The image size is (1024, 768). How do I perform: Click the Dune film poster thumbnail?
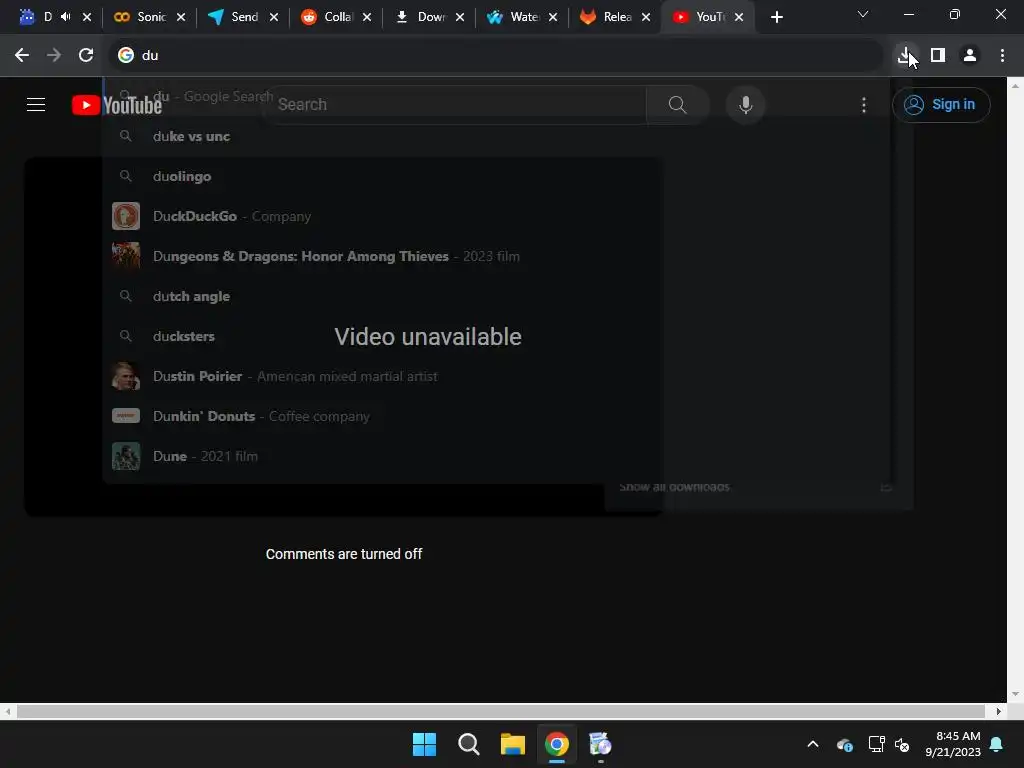[126, 456]
